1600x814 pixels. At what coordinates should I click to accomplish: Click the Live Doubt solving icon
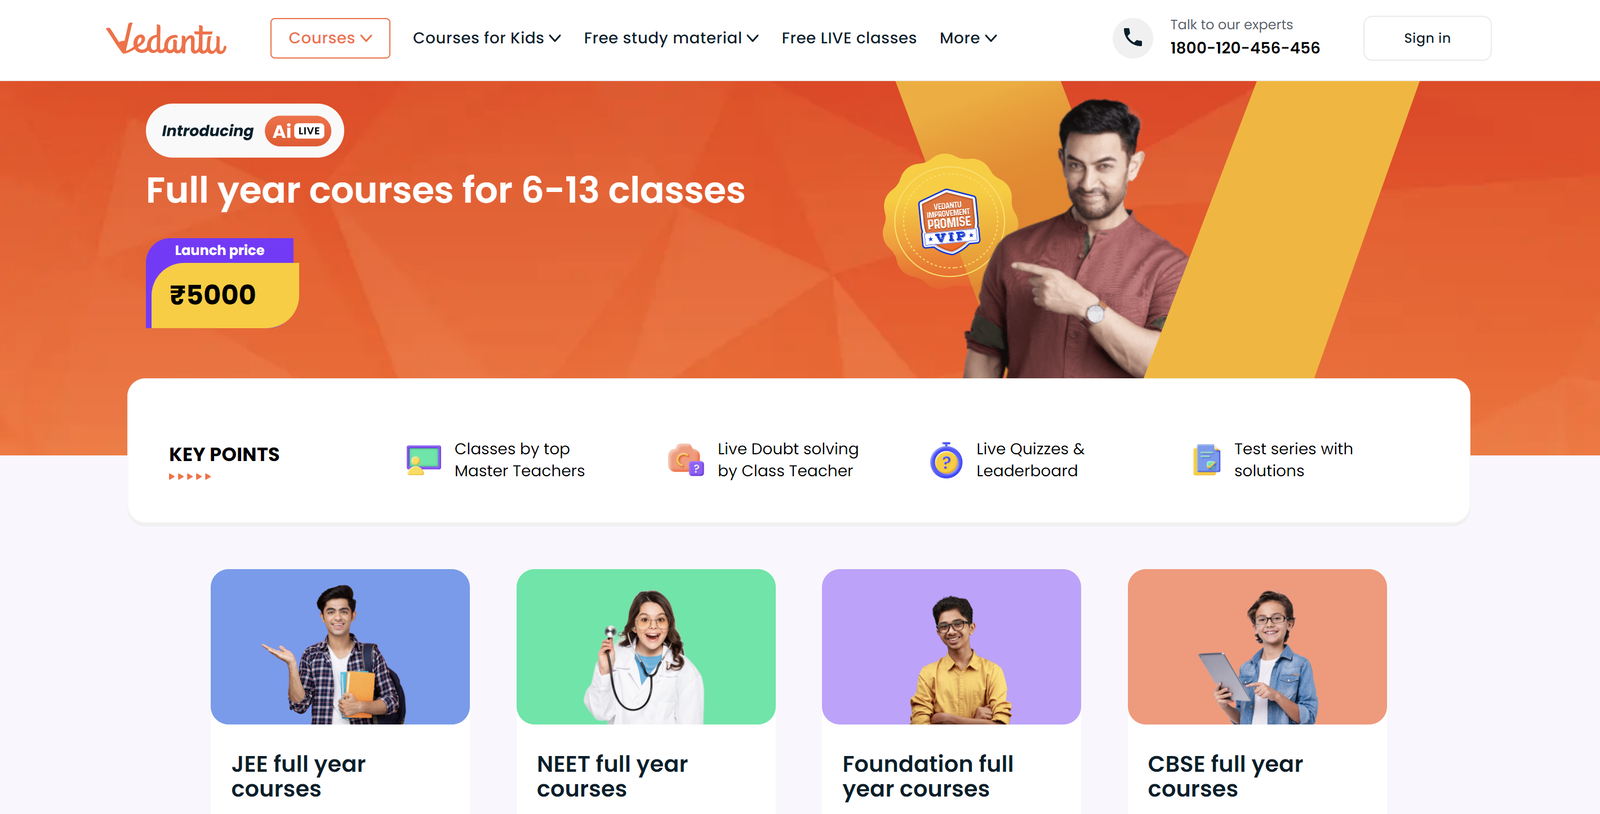(686, 459)
